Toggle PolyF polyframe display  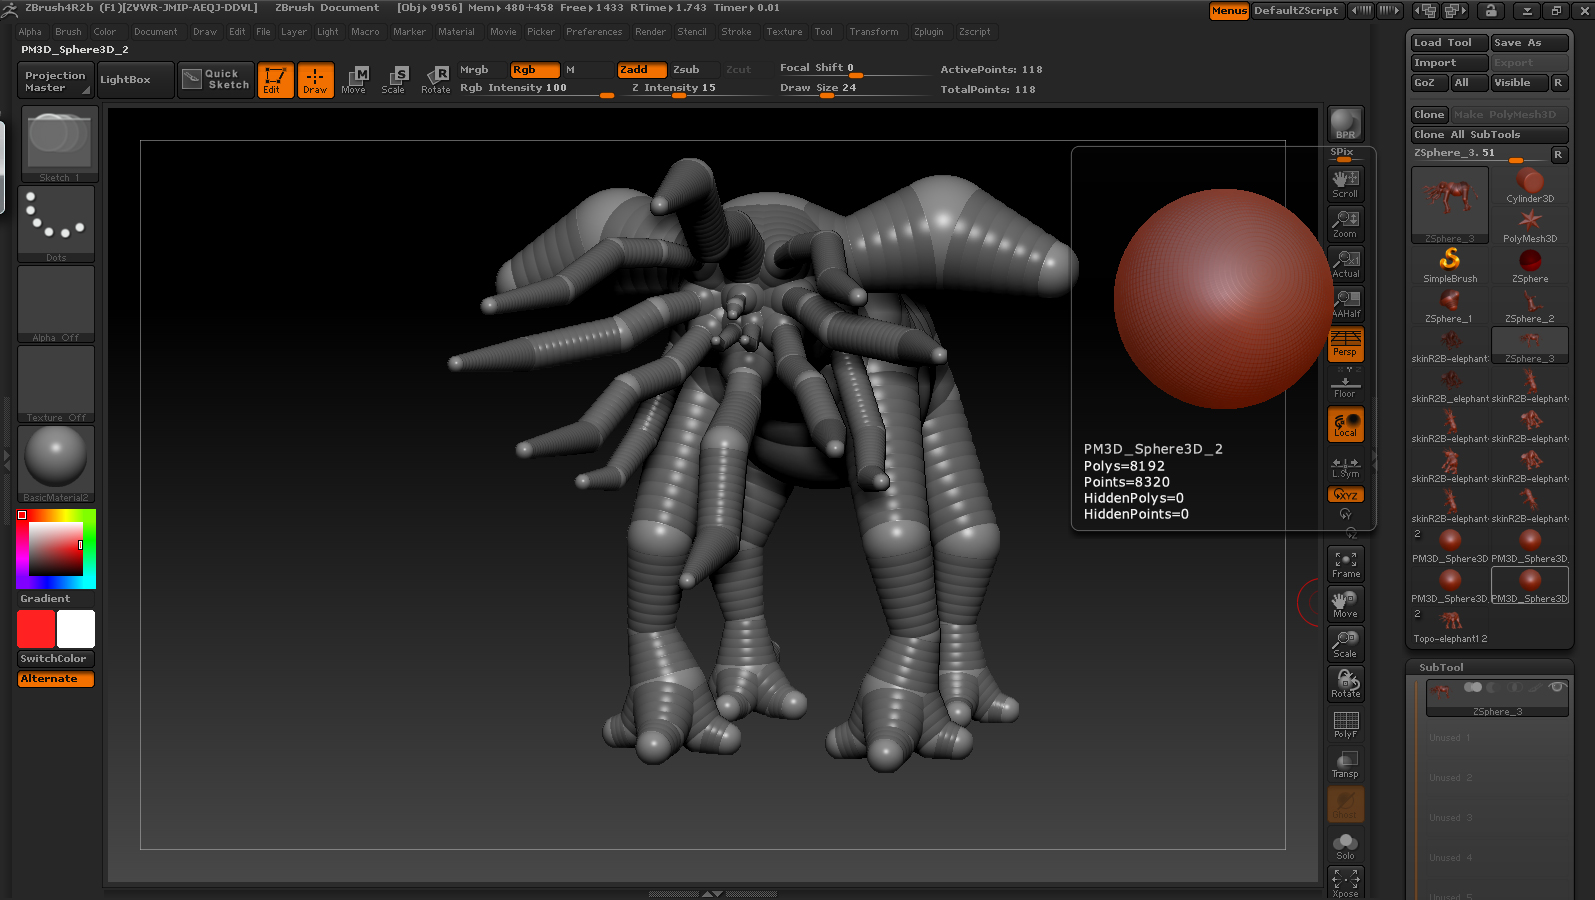tap(1346, 724)
